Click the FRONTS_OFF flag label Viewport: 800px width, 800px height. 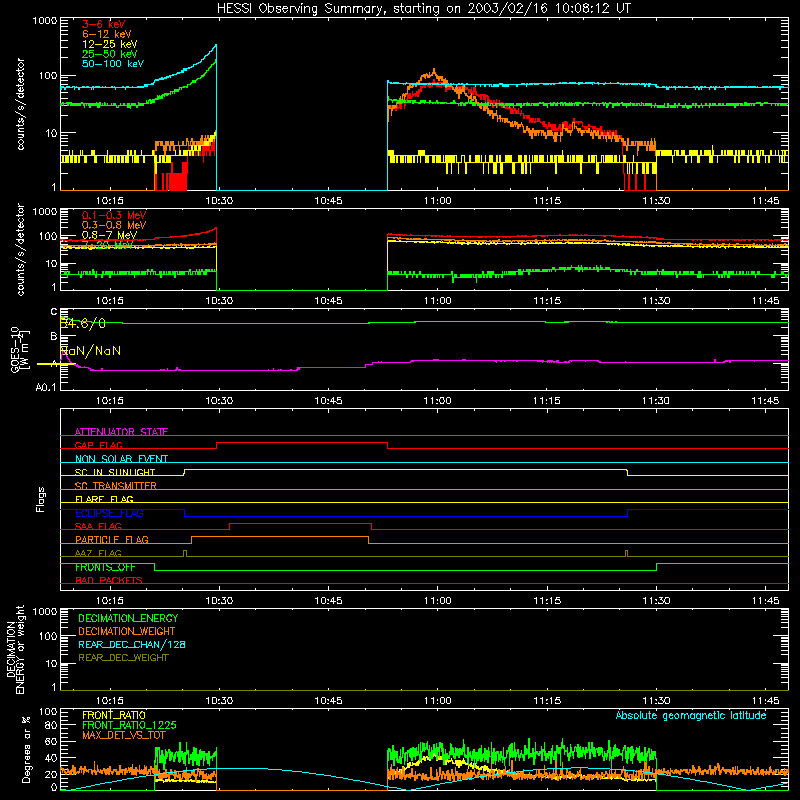105,567
